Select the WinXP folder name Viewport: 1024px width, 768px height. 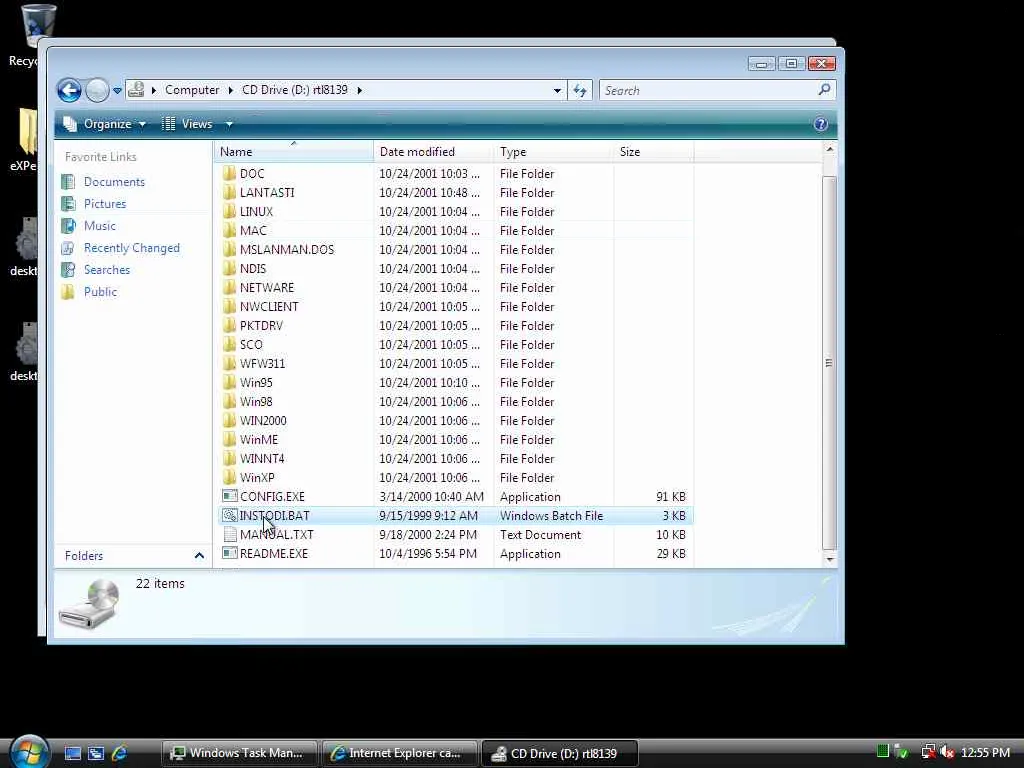pos(257,477)
